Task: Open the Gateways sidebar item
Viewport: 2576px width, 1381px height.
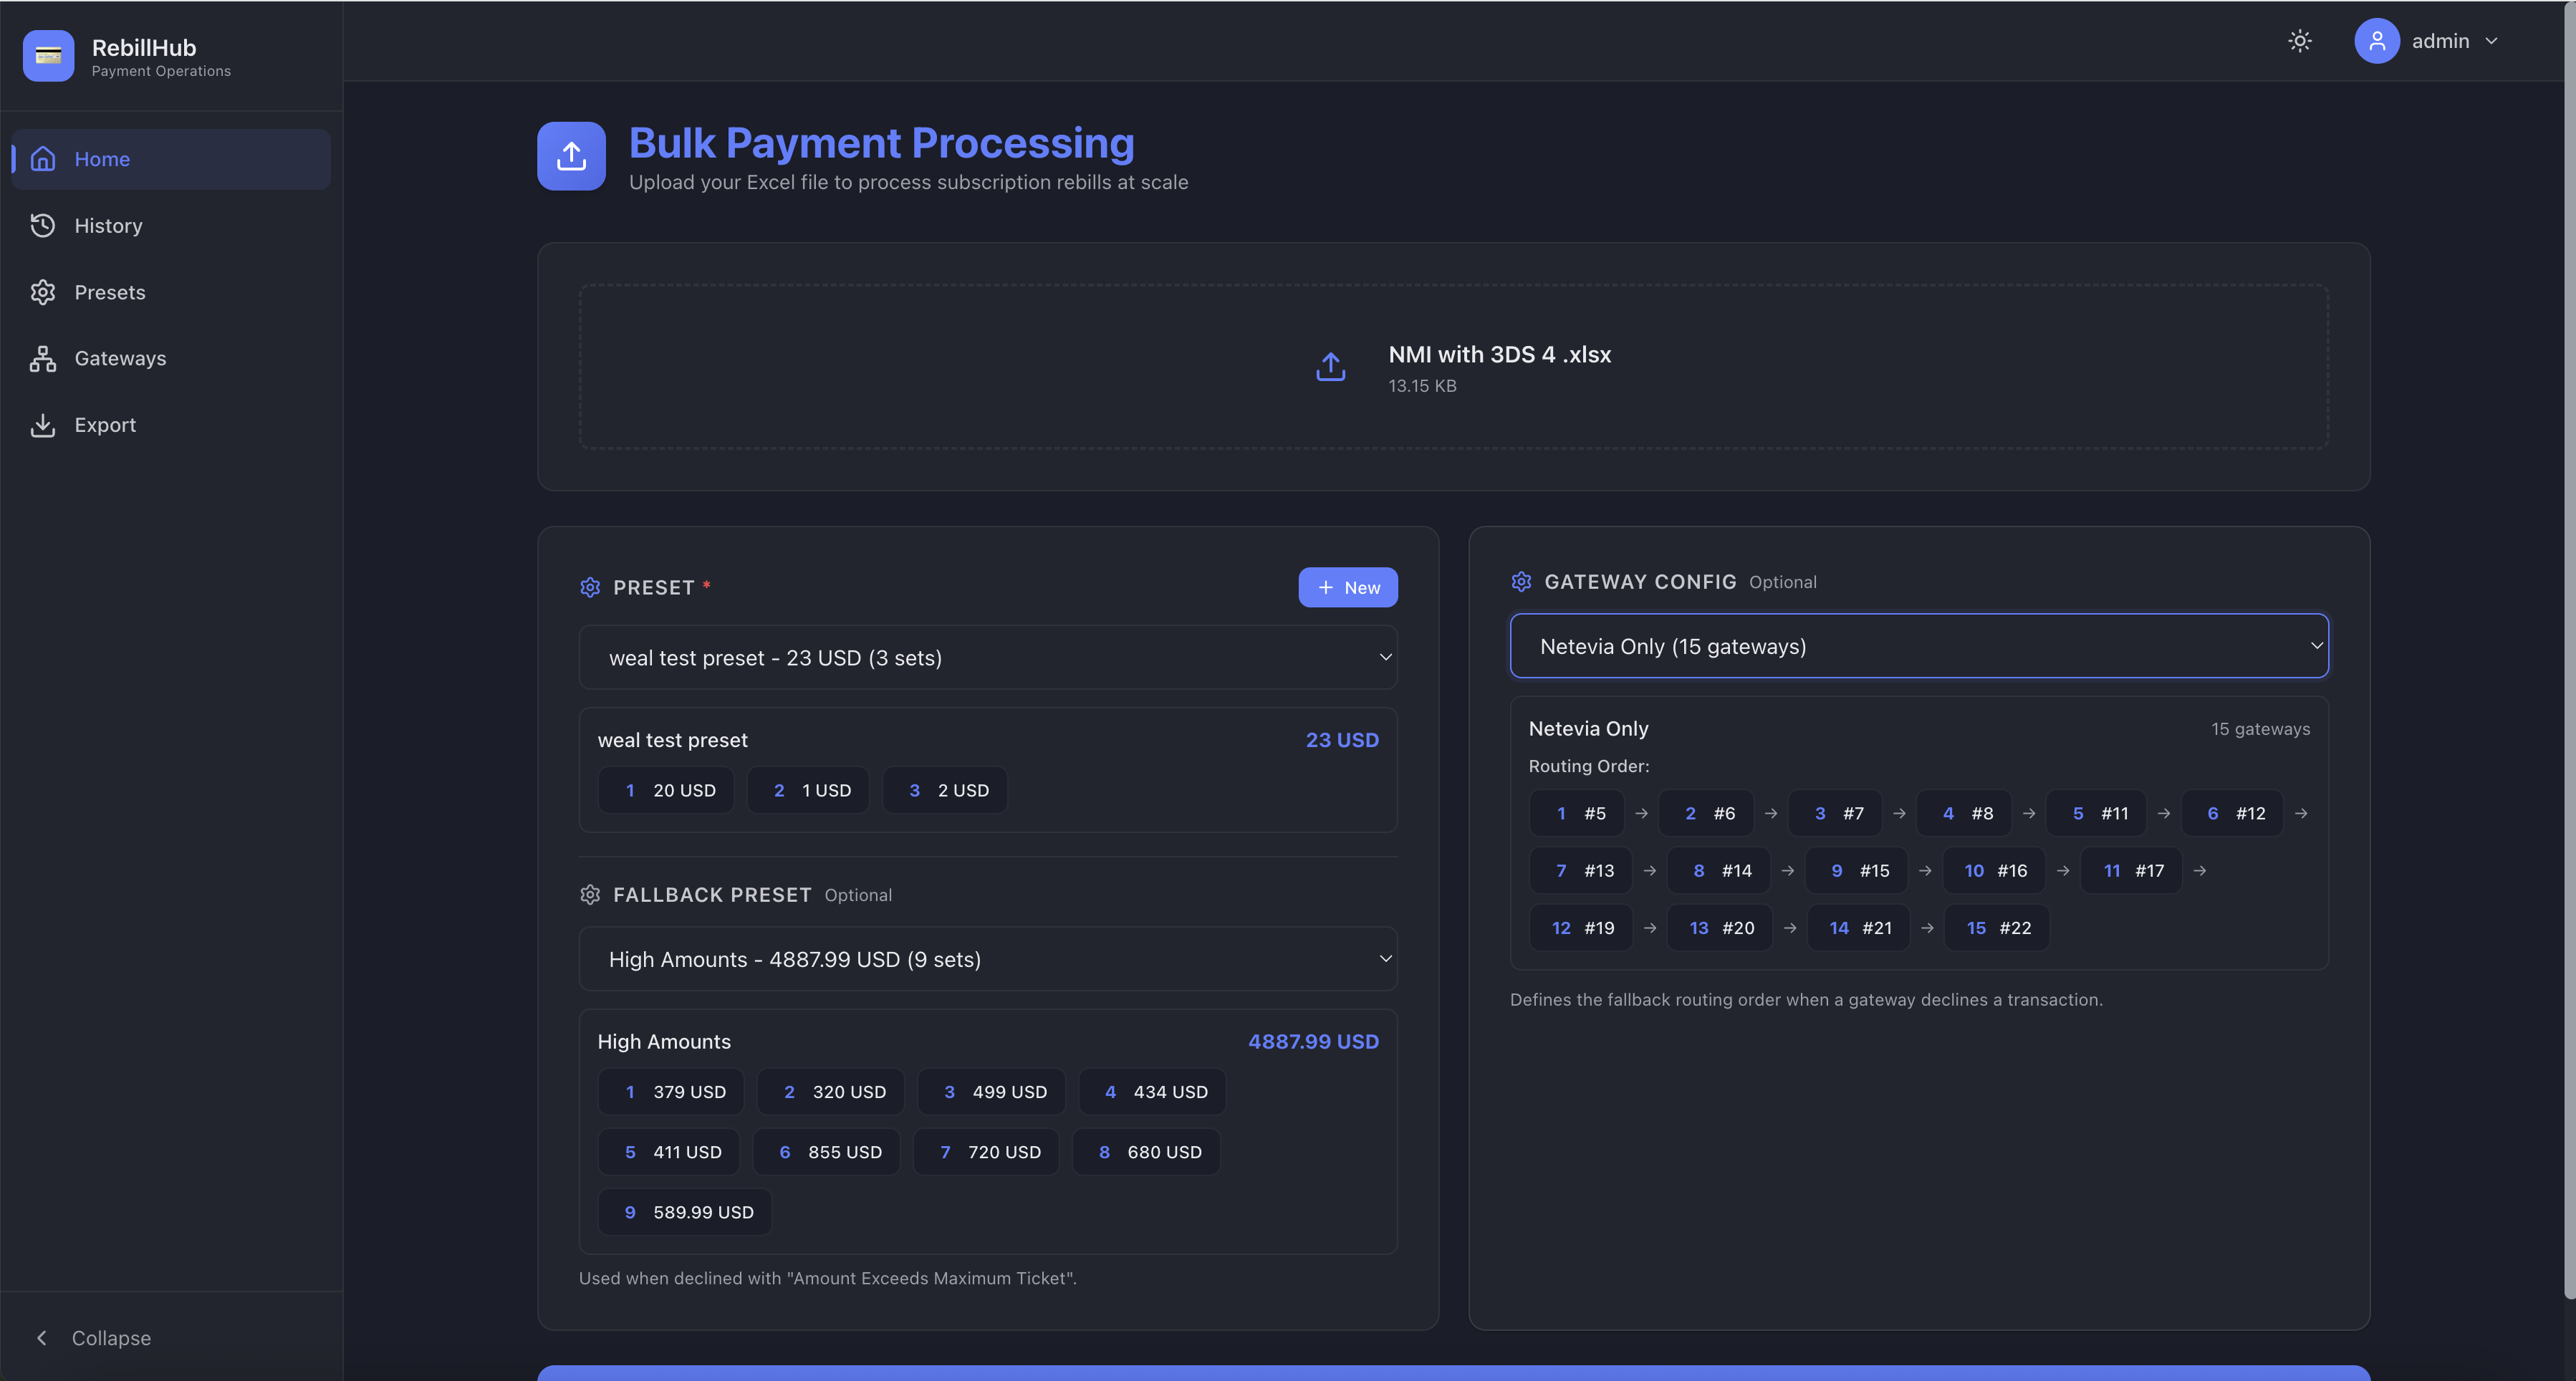Action: (x=171, y=358)
